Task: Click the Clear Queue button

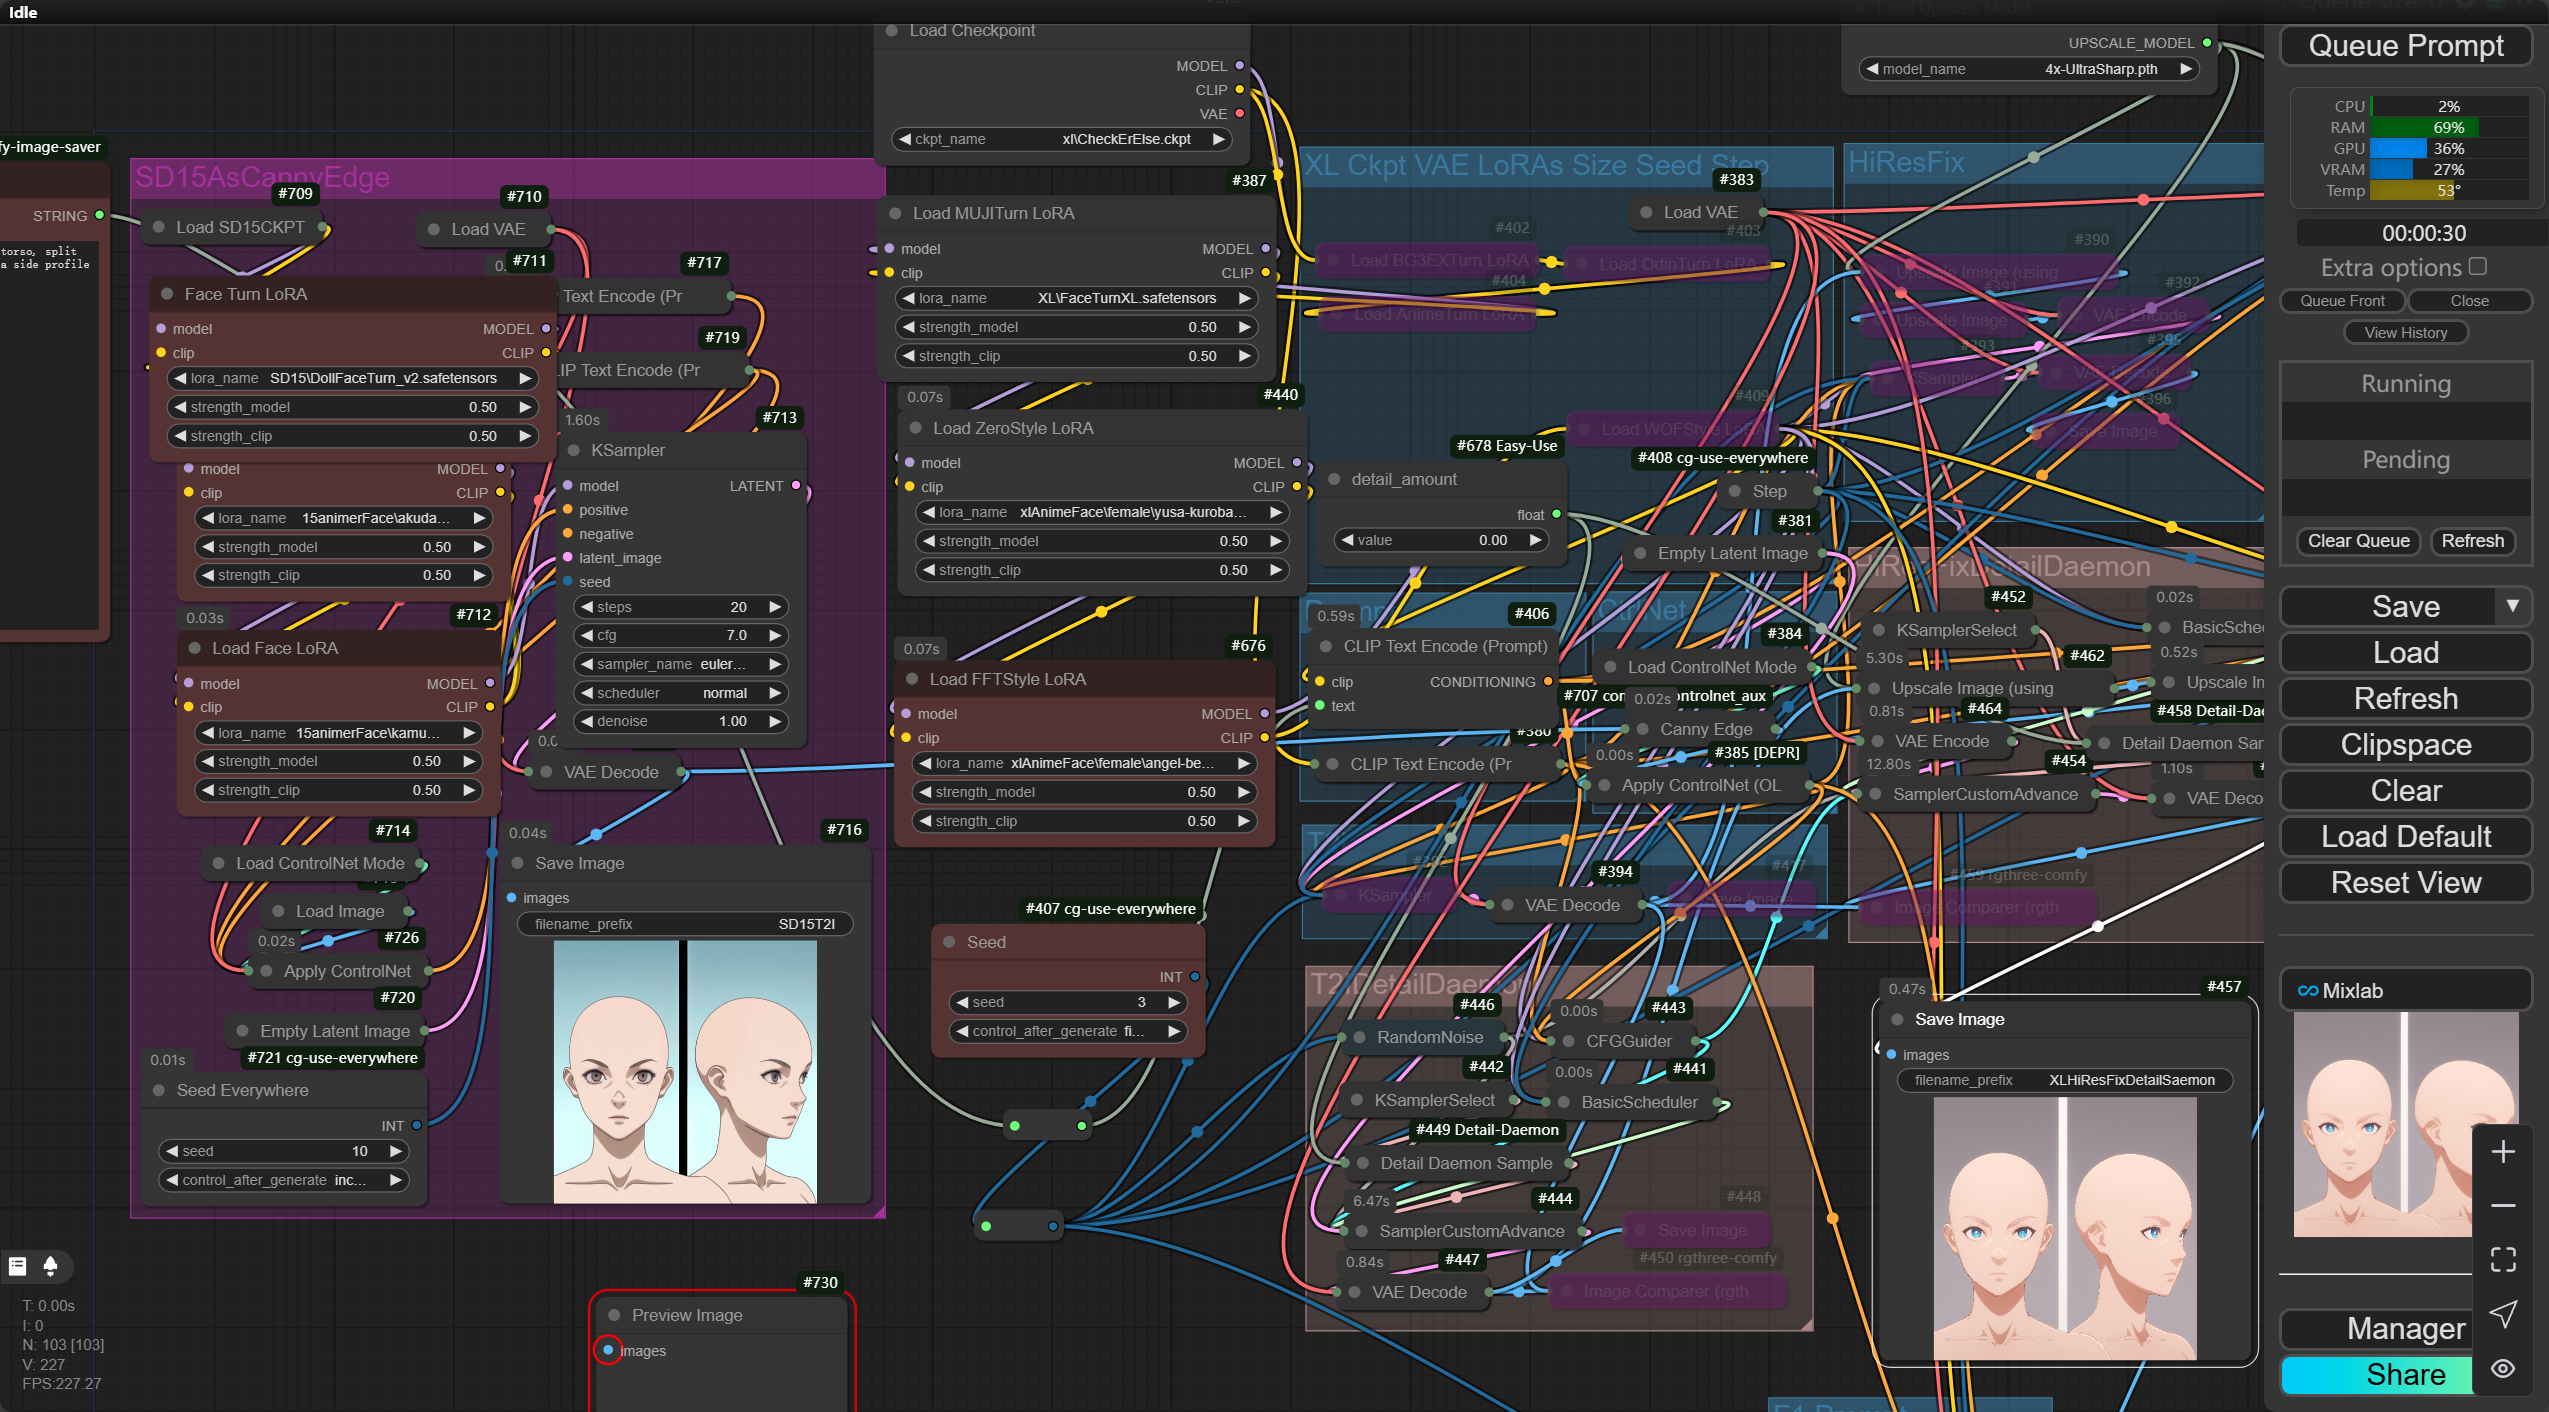Action: (x=2358, y=541)
